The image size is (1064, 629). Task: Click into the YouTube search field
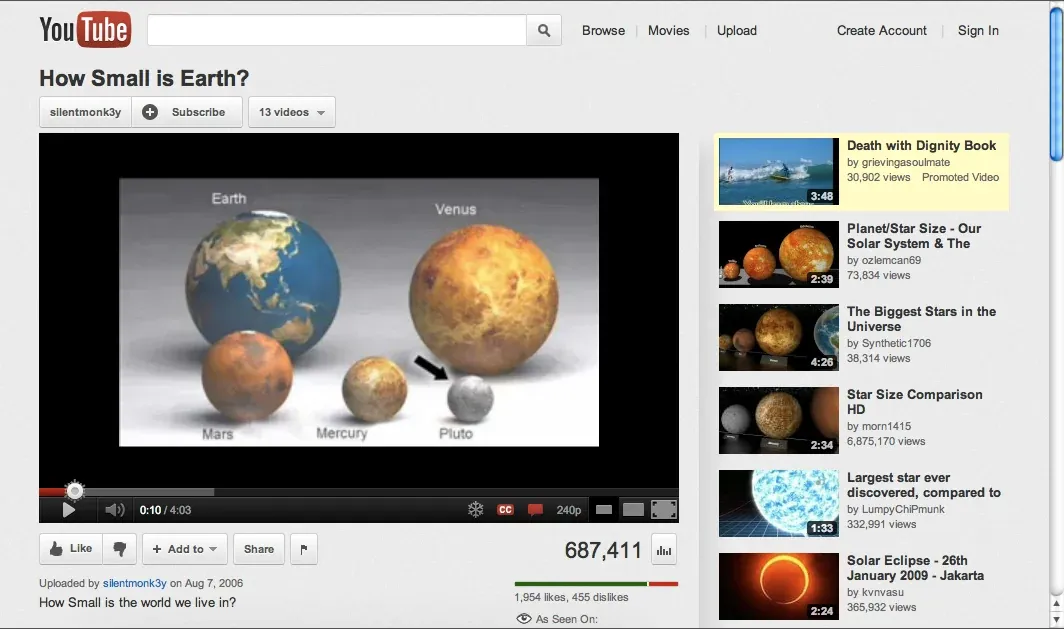coord(337,31)
